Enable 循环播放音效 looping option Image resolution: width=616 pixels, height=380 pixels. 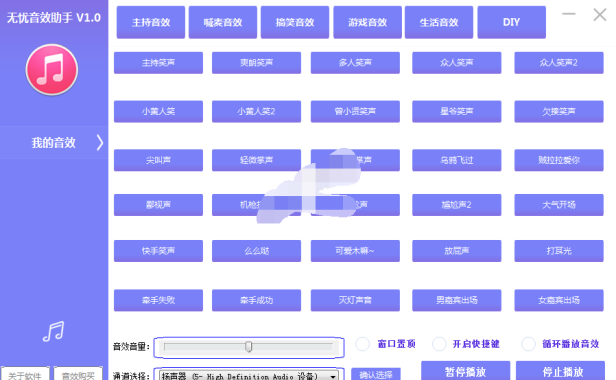pyautogui.click(x=528, y=344)
